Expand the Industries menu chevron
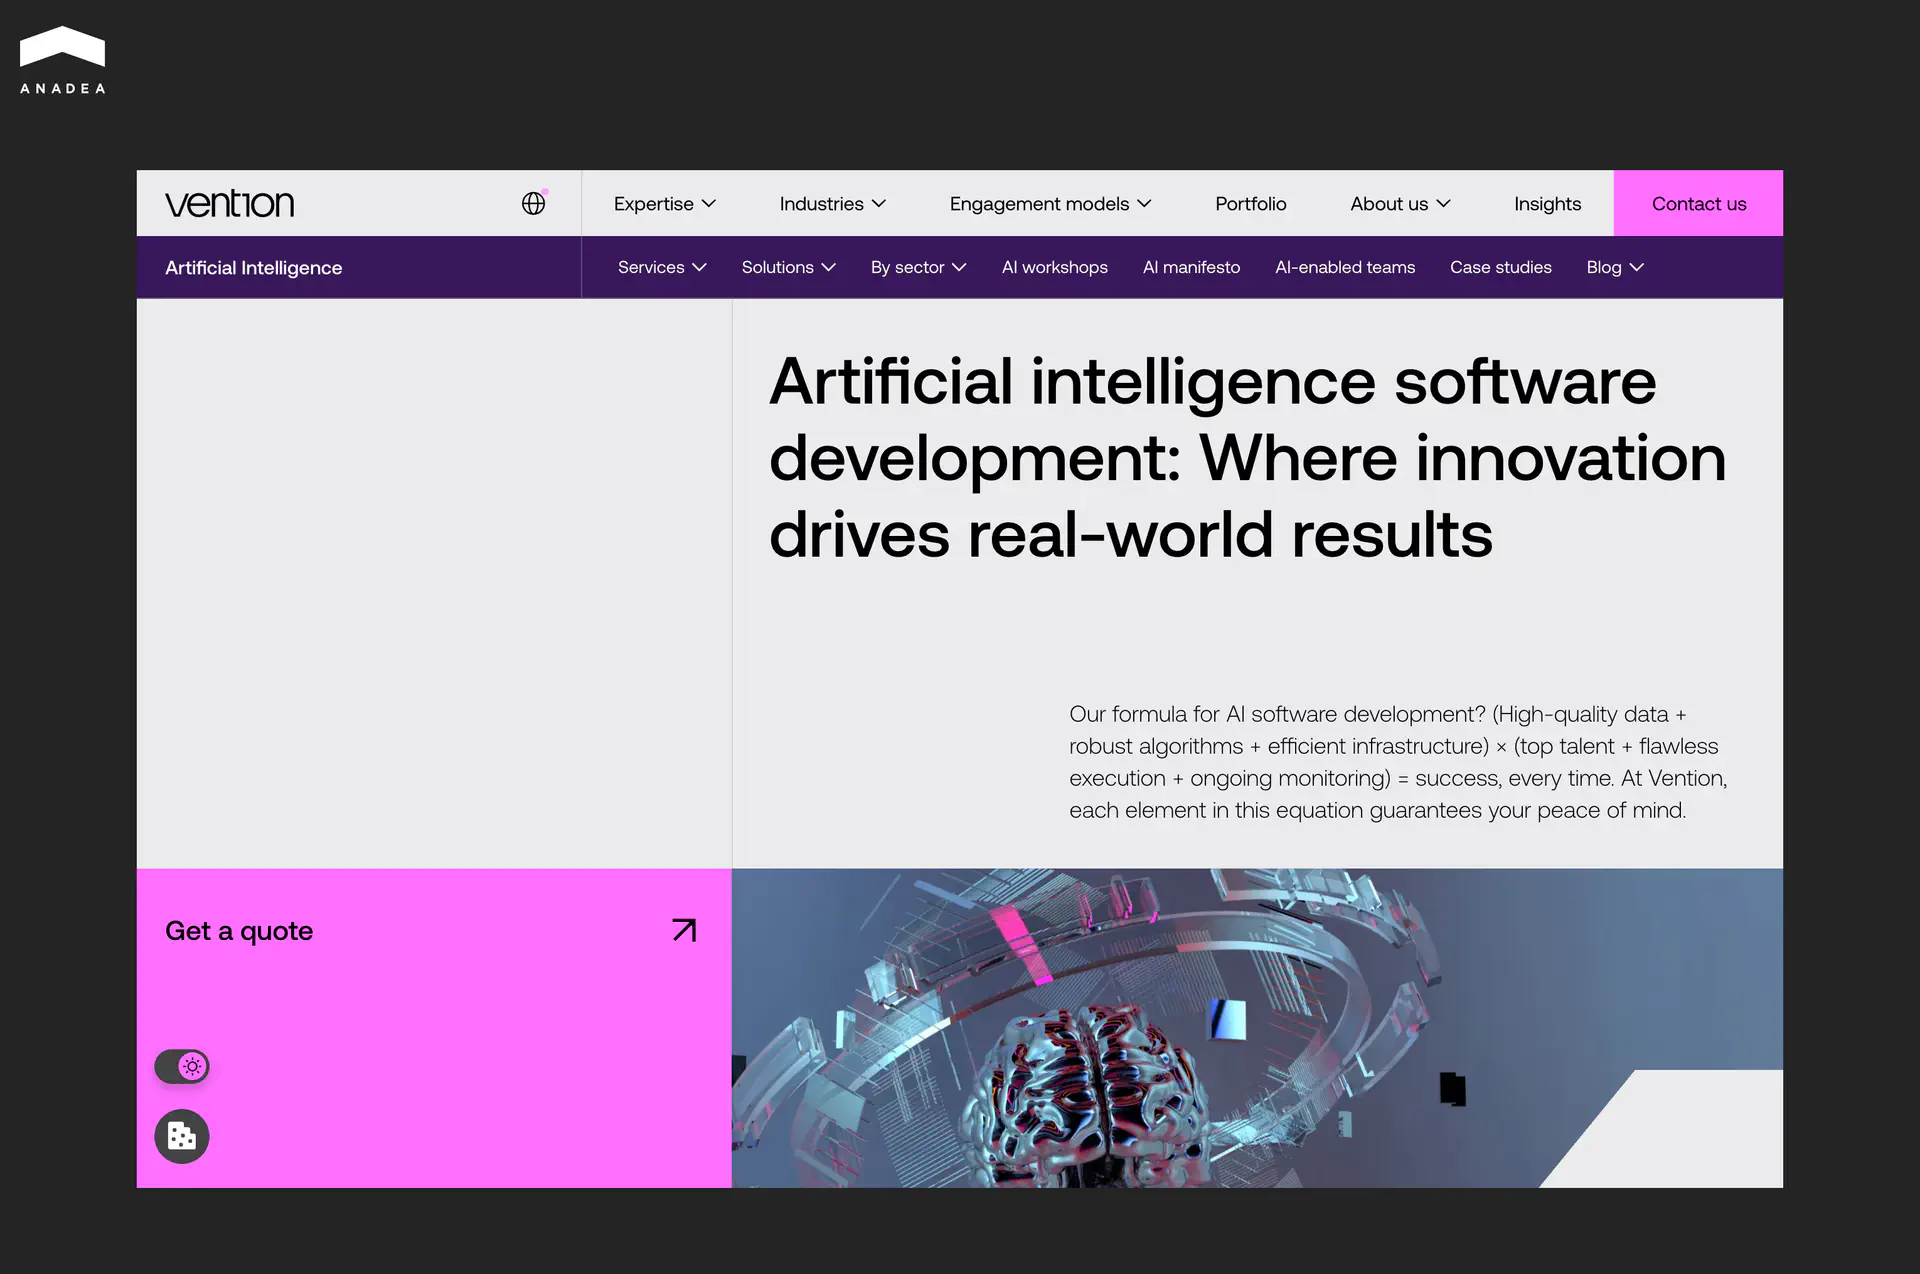Viewport: 1920px width, 1274px height. coord(879,204)
